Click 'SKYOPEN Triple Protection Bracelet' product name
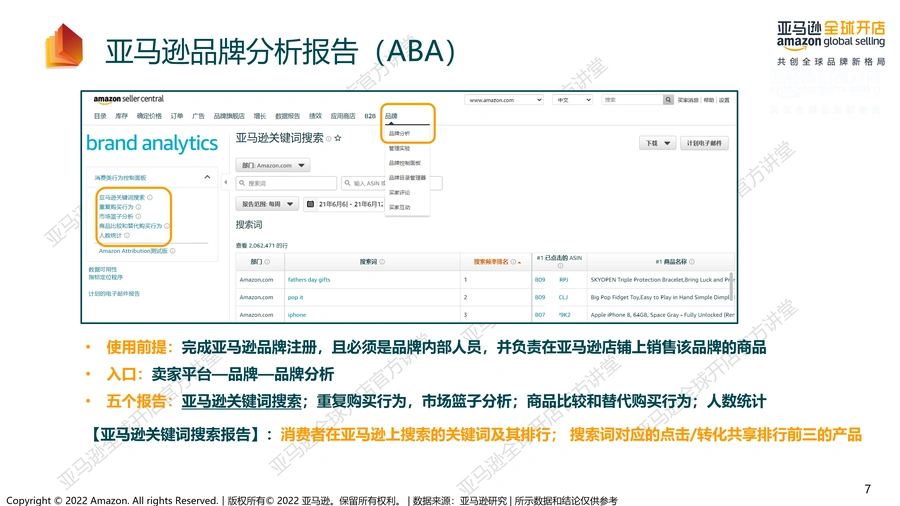The height and width of the screenshot is (506, 900). (x=637, y=280)
